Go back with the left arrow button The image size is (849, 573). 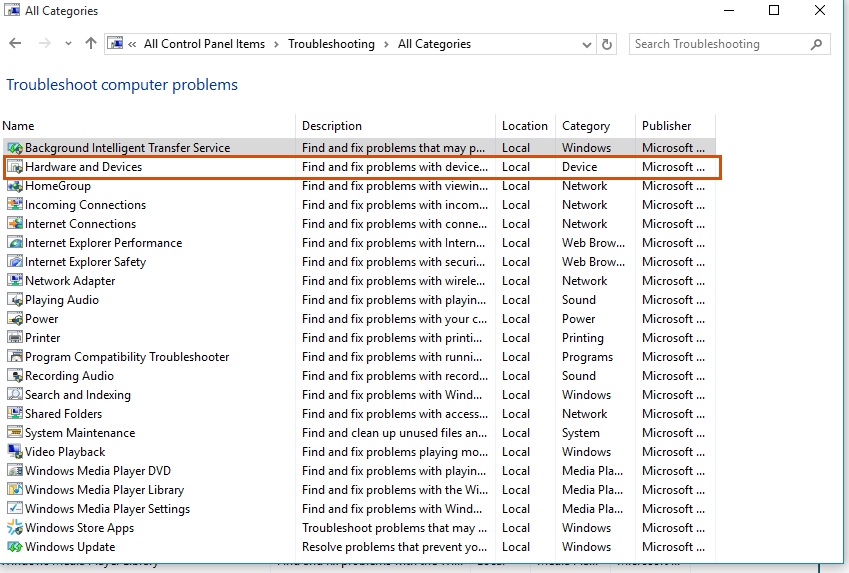tap(15, 43)
